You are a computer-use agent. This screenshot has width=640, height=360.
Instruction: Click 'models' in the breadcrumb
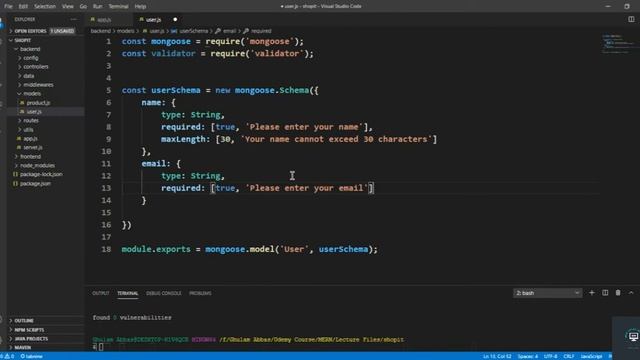pos(125,31)
